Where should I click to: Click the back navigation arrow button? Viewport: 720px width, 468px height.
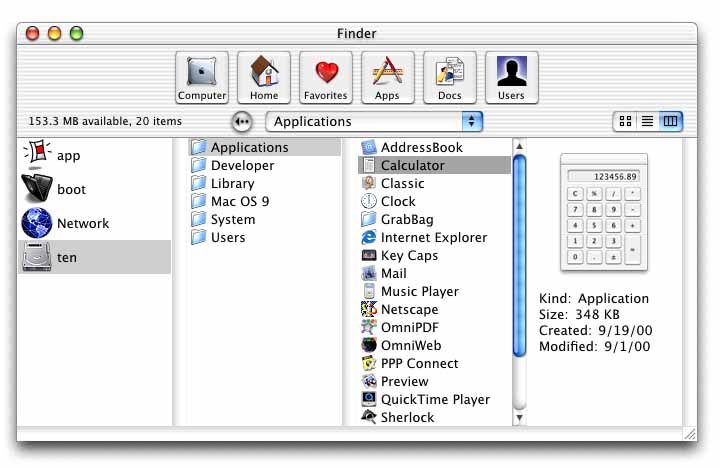point(242,122)
